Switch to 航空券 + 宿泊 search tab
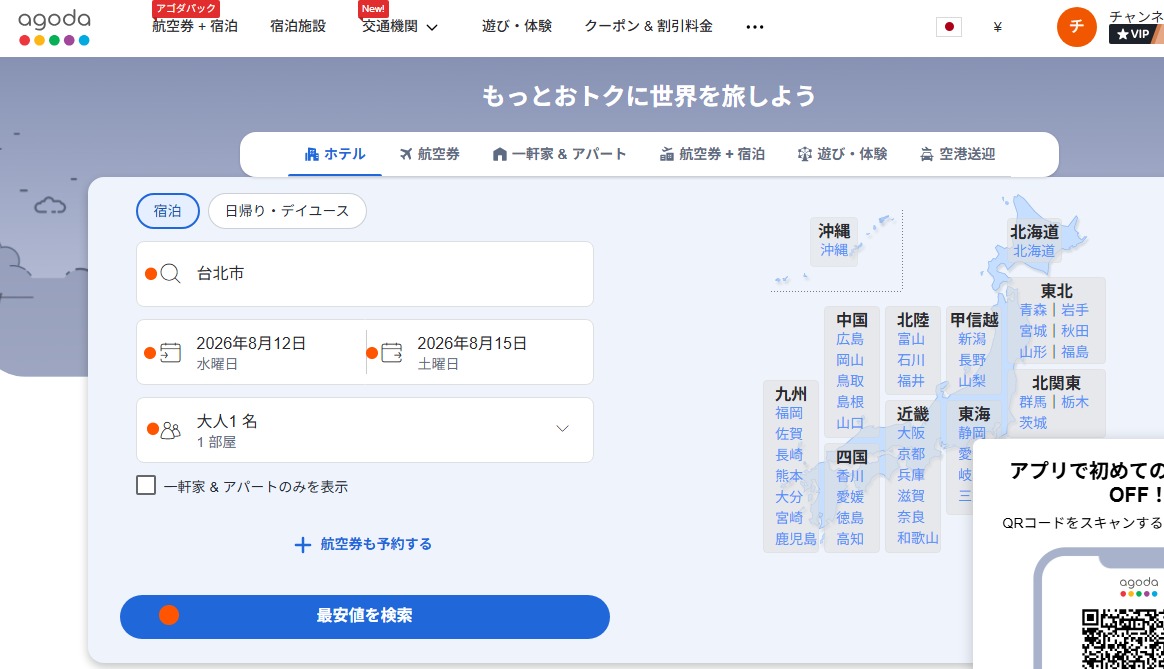 712,154
